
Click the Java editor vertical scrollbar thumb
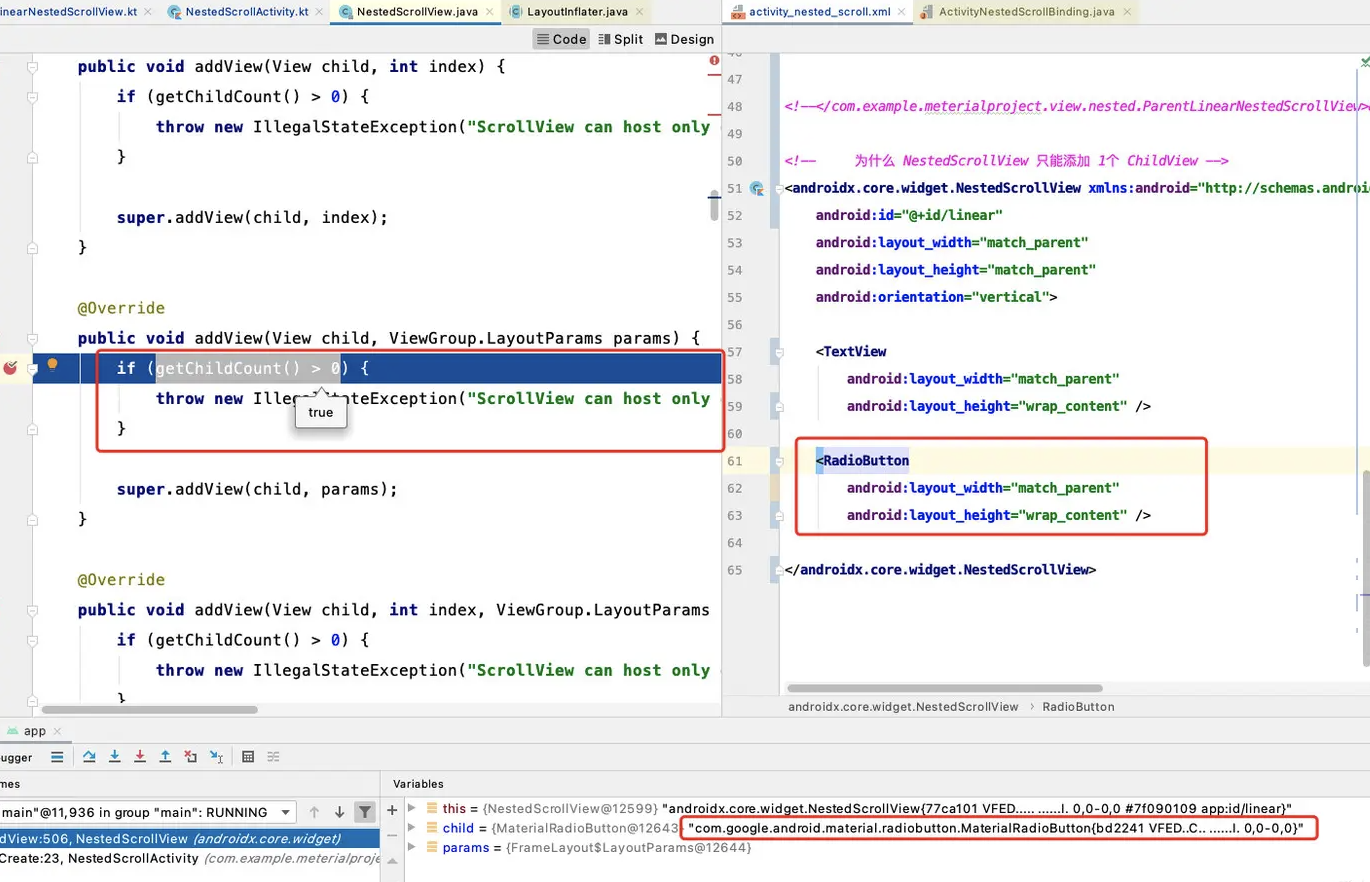(714, 204)
